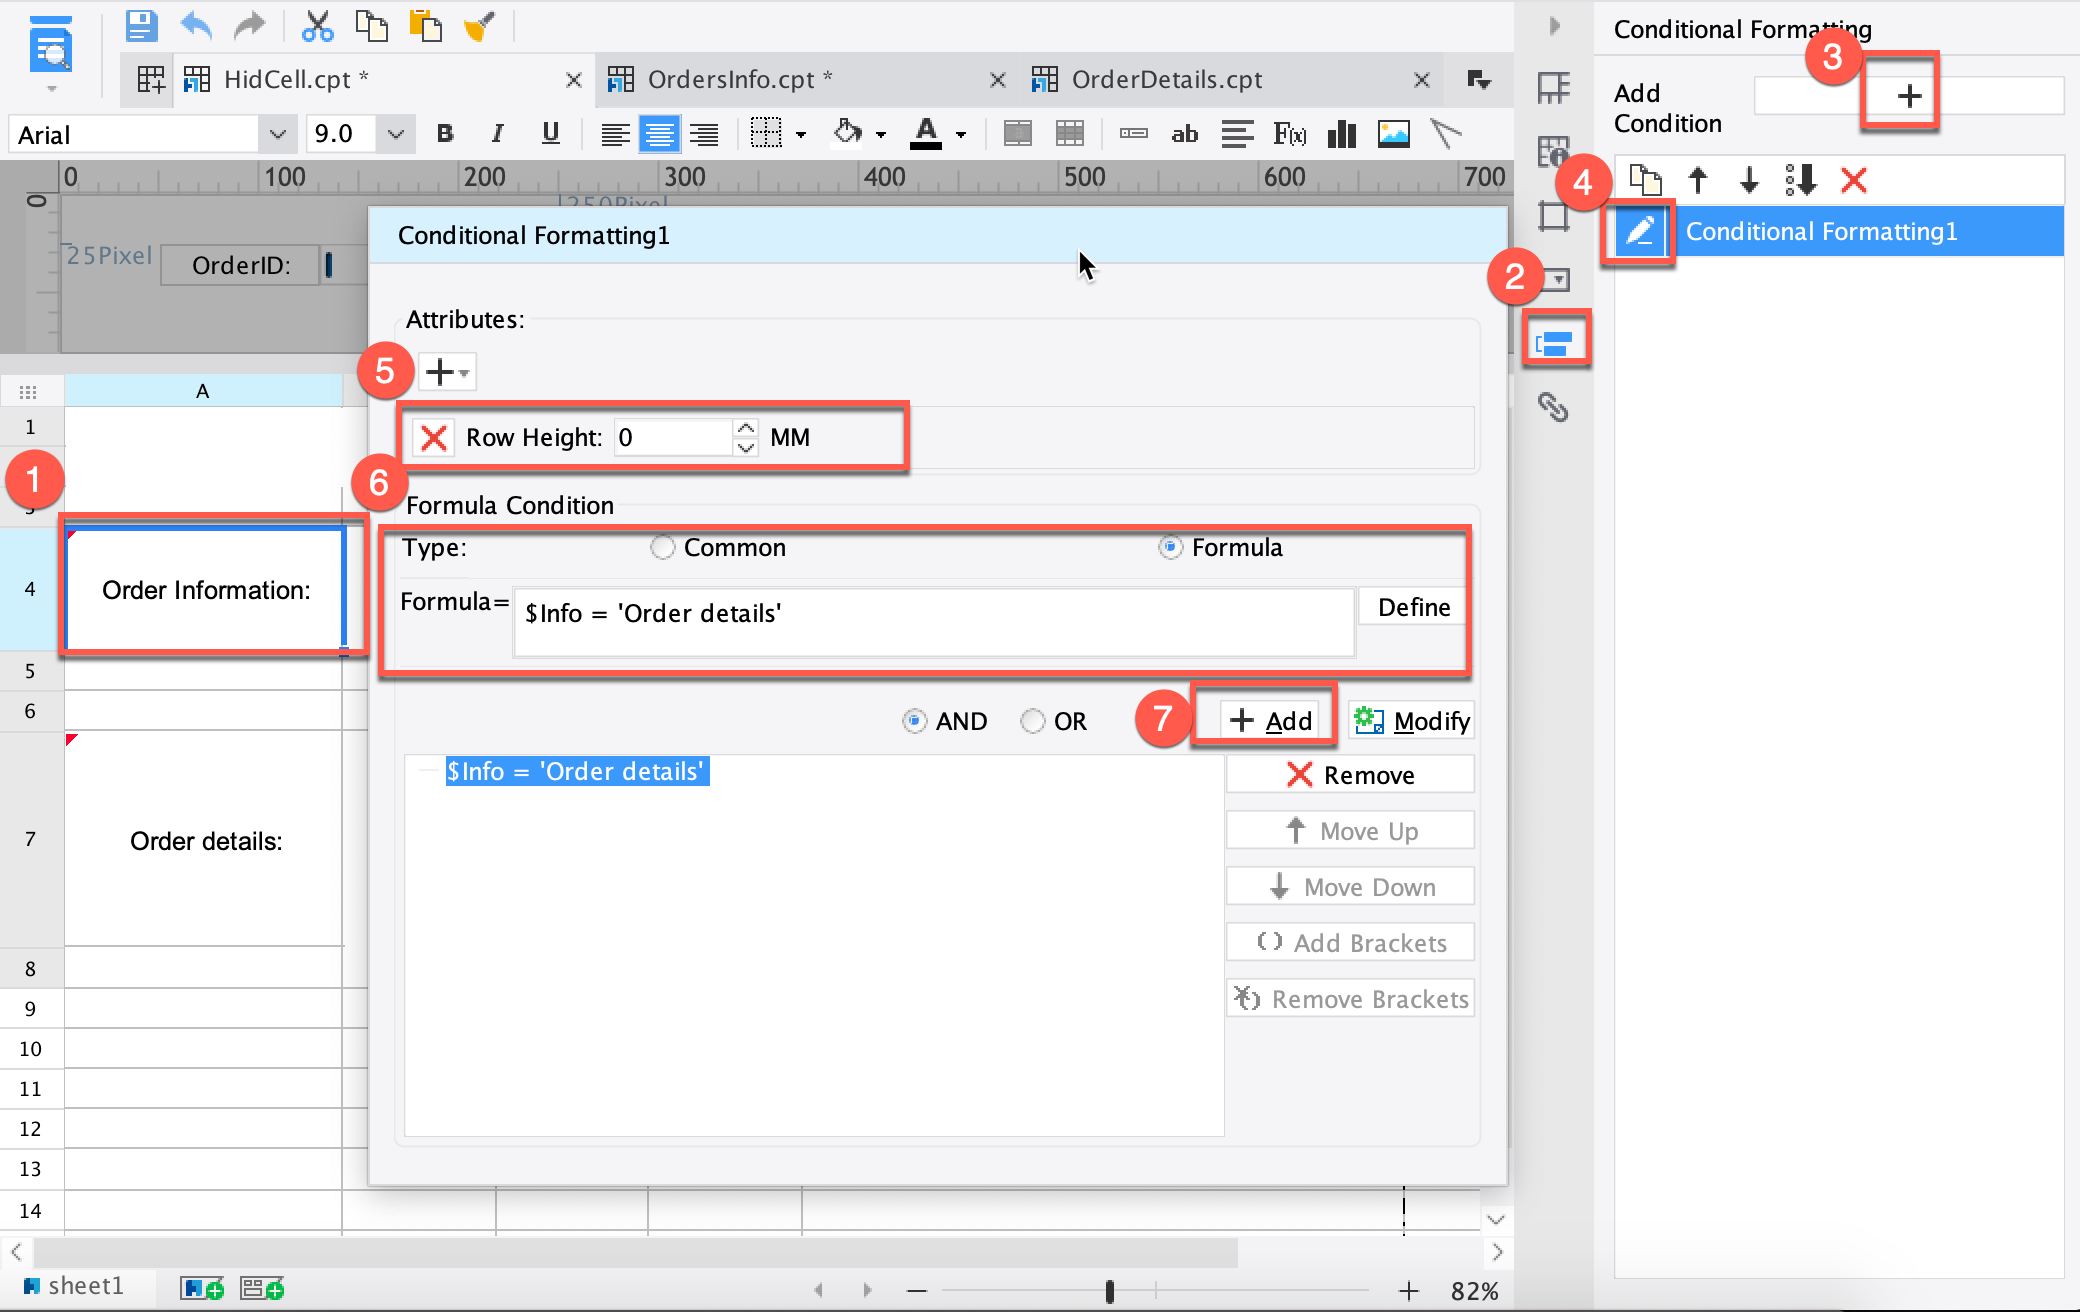Switch condition type to Common

tap(662, 548)
